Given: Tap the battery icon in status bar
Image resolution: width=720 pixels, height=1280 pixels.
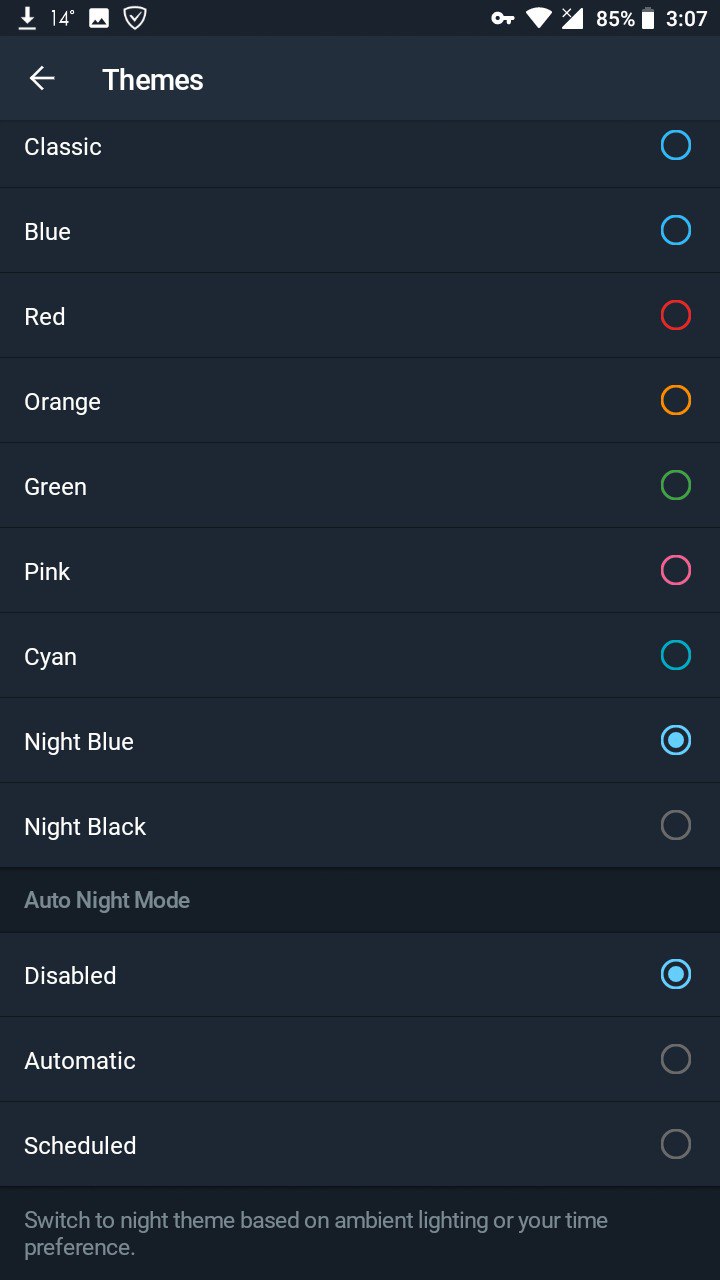Looking at the screenshot, I should pos(648,18).
